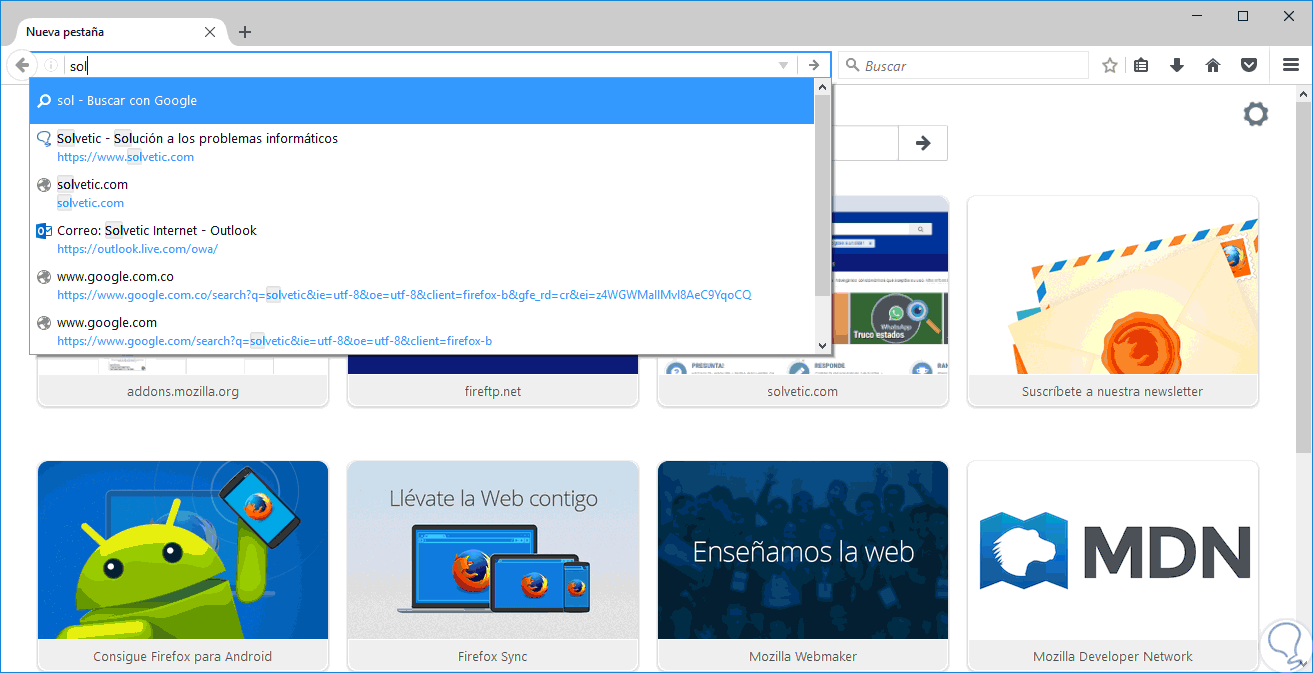The image size is (1313, 673).
Task: Click https://www.solvetic.com URL text
Action: pyautogui.click(x=125, y=157)
